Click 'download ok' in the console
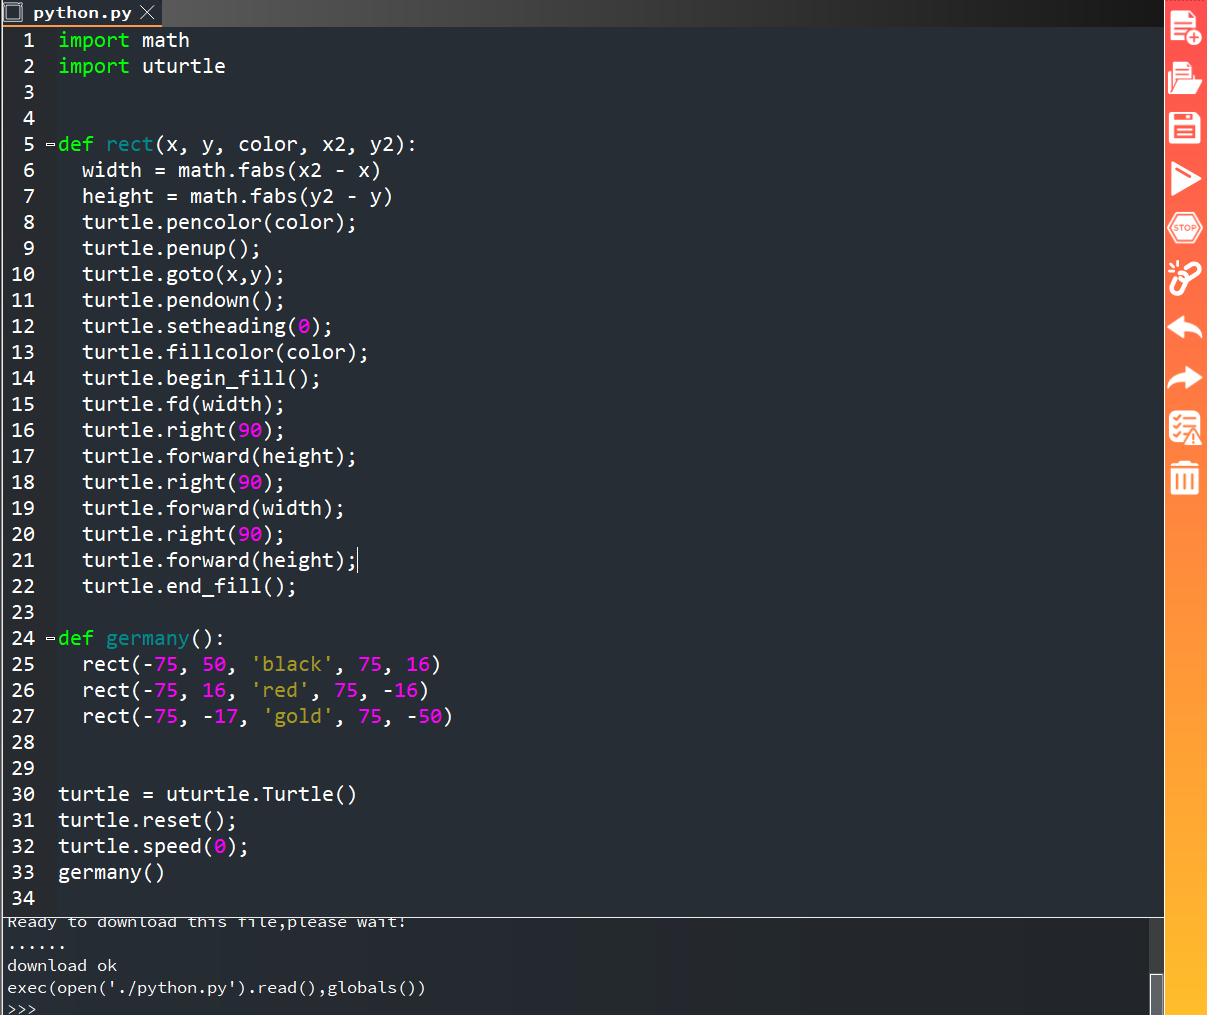Viewport: 1207px width, 1015px height. click(62, 966)
